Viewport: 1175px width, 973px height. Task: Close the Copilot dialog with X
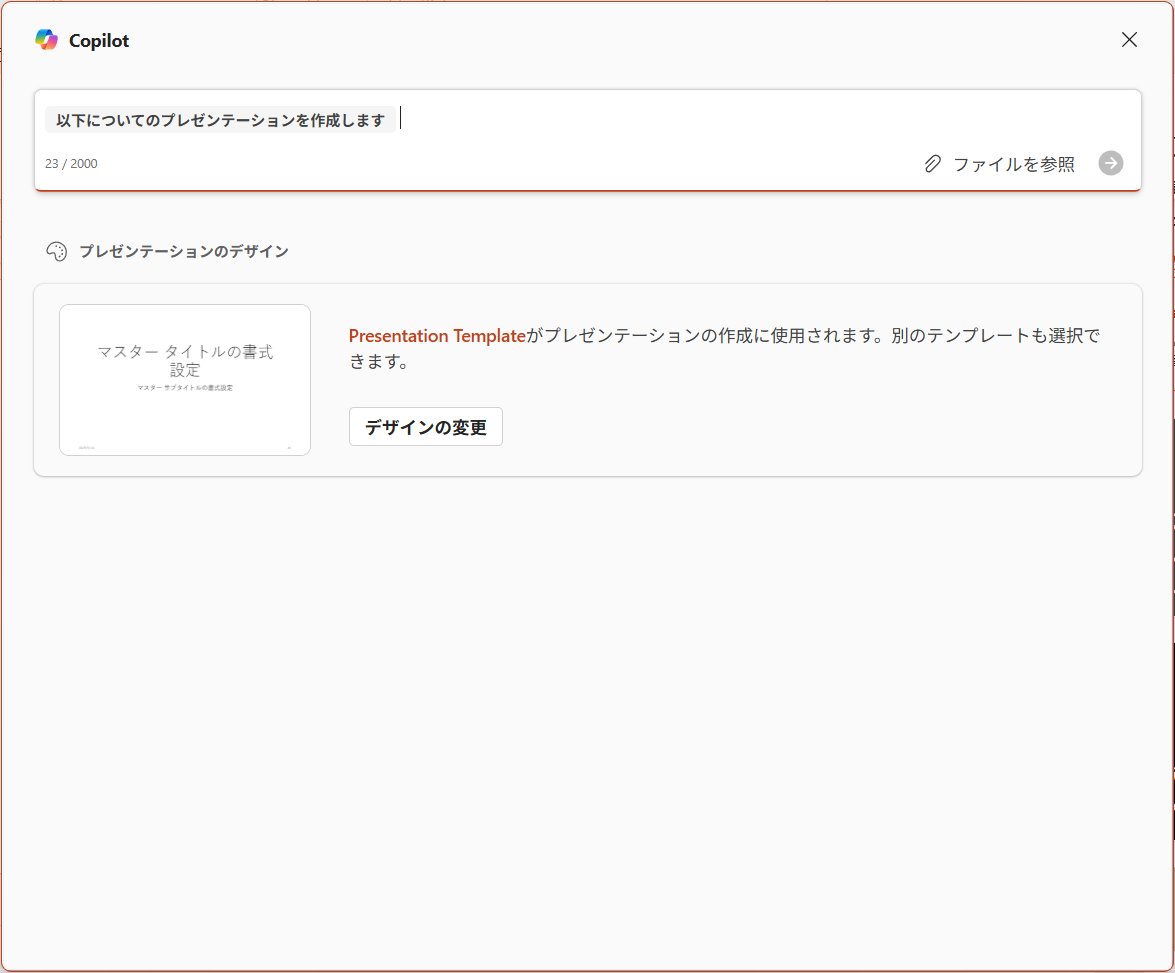point(1129,40)
